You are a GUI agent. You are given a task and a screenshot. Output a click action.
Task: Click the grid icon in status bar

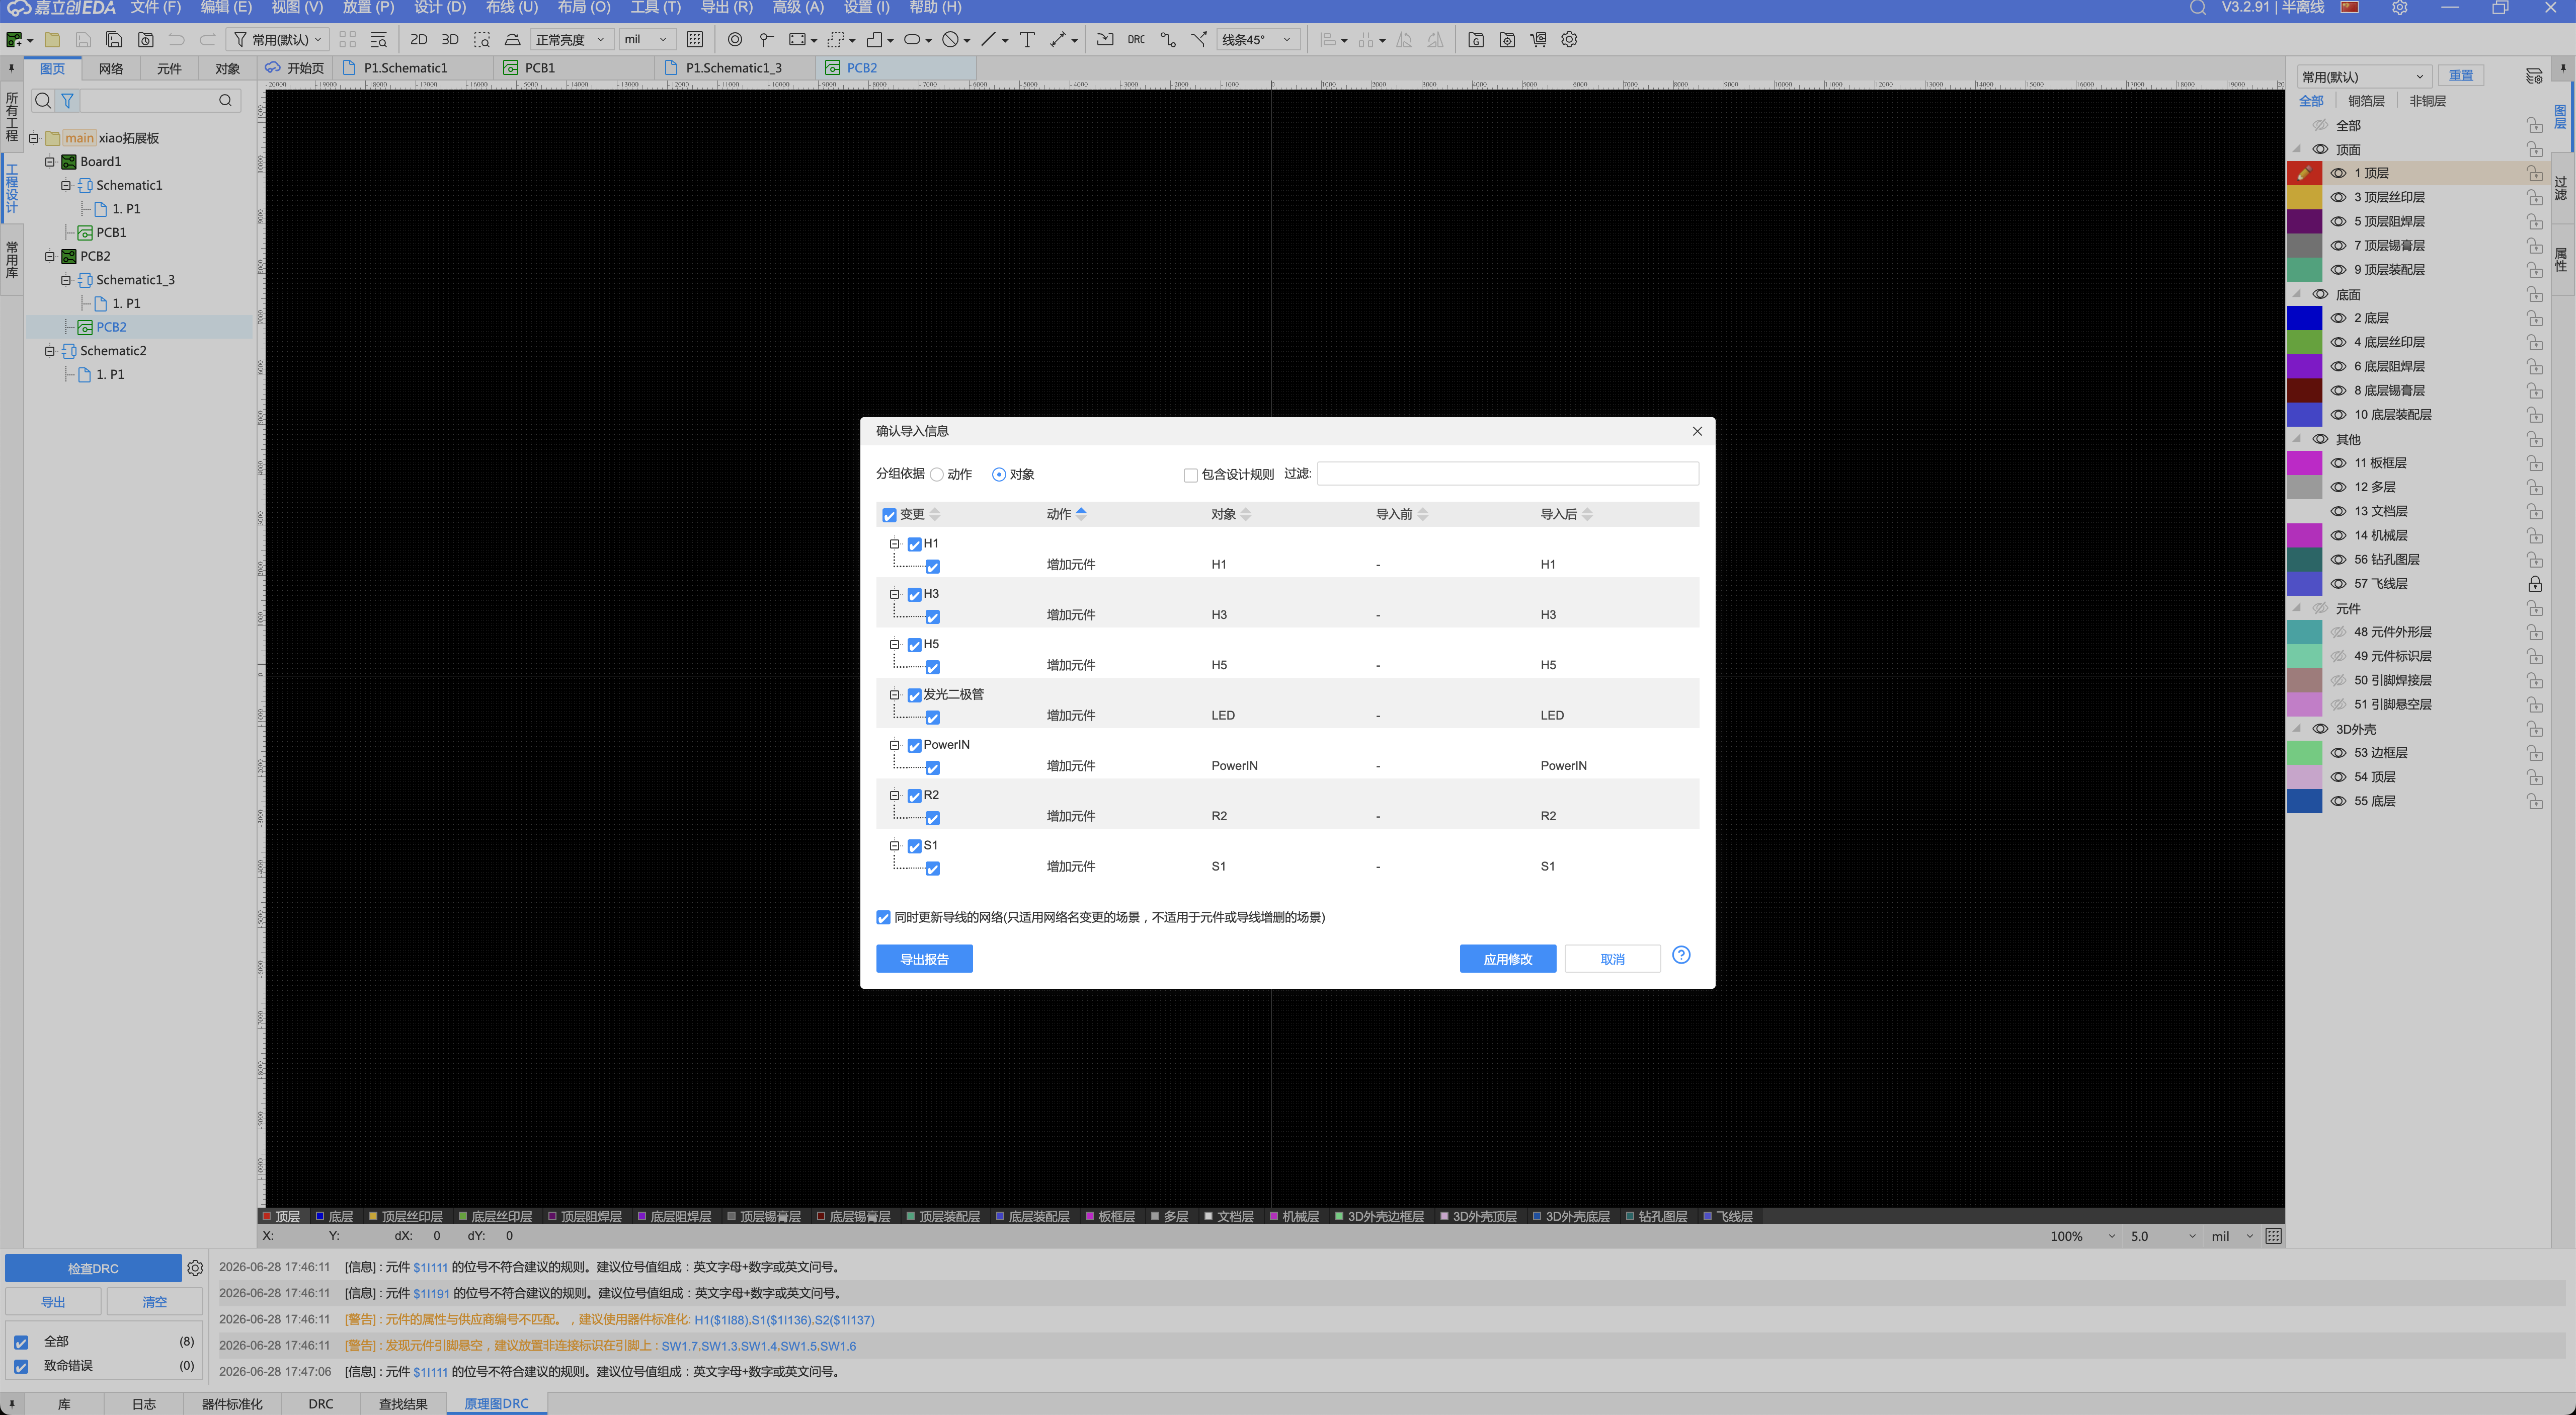tap(2273, 1236)
